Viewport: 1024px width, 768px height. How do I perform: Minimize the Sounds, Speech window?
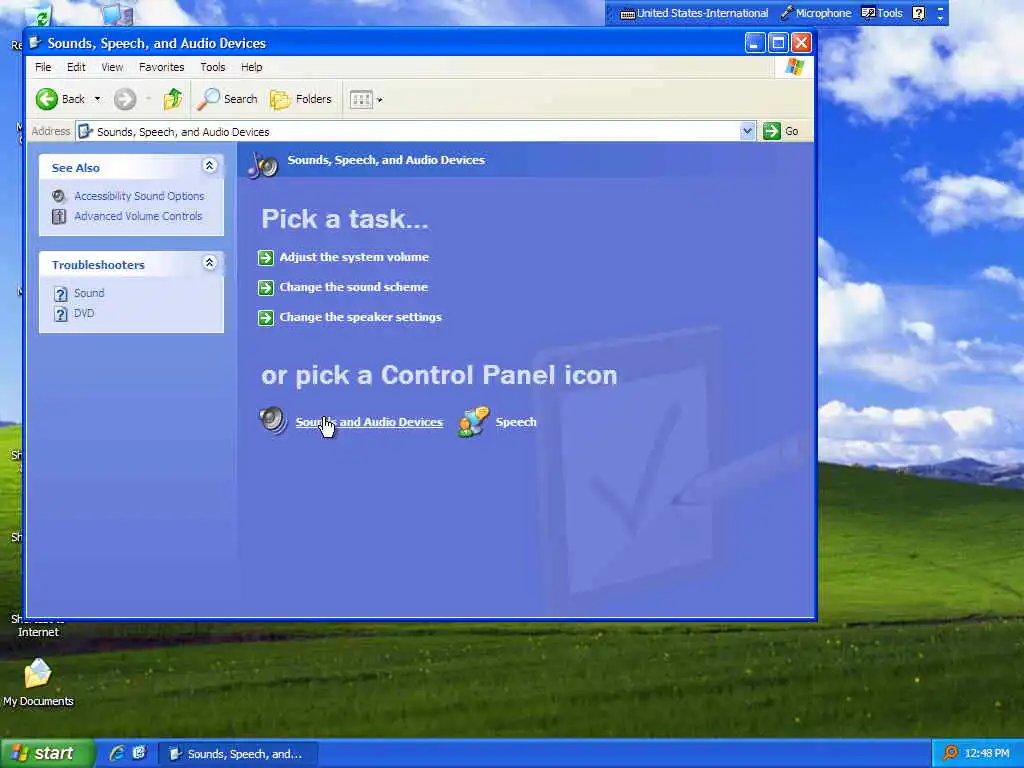click(x=755, y=43)
